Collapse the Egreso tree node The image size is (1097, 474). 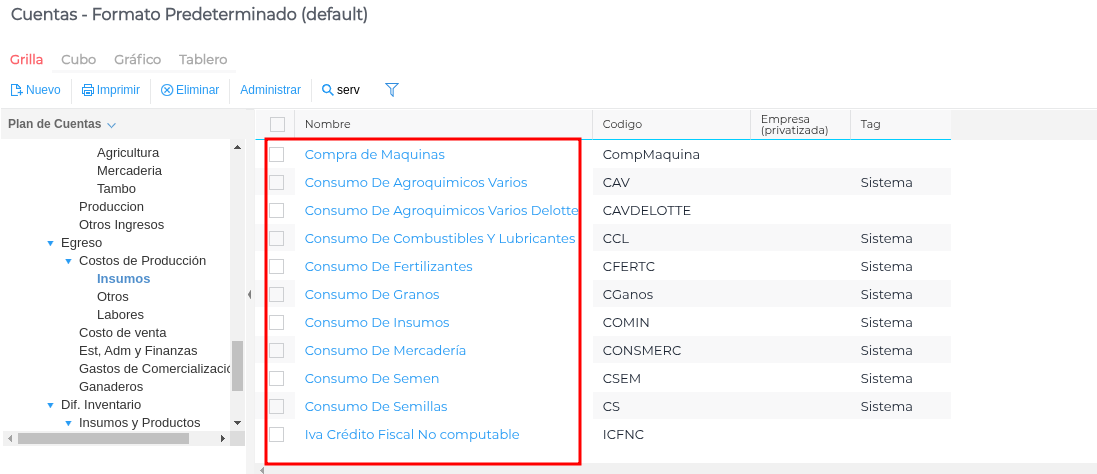click(51, 243)
